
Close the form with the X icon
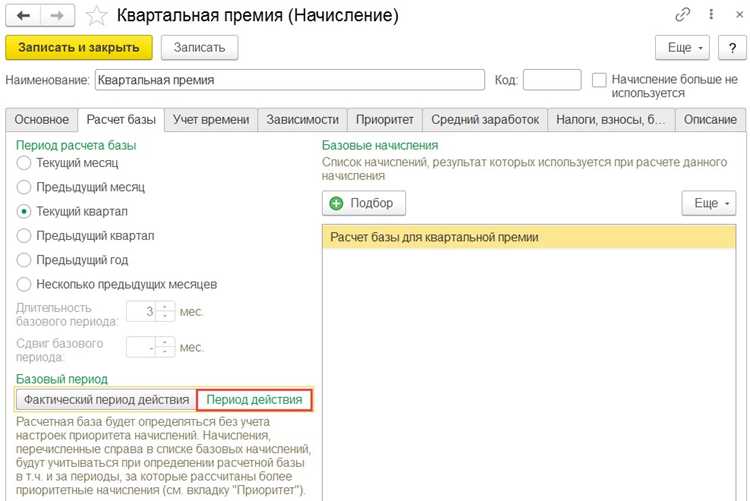pos(739,15)
